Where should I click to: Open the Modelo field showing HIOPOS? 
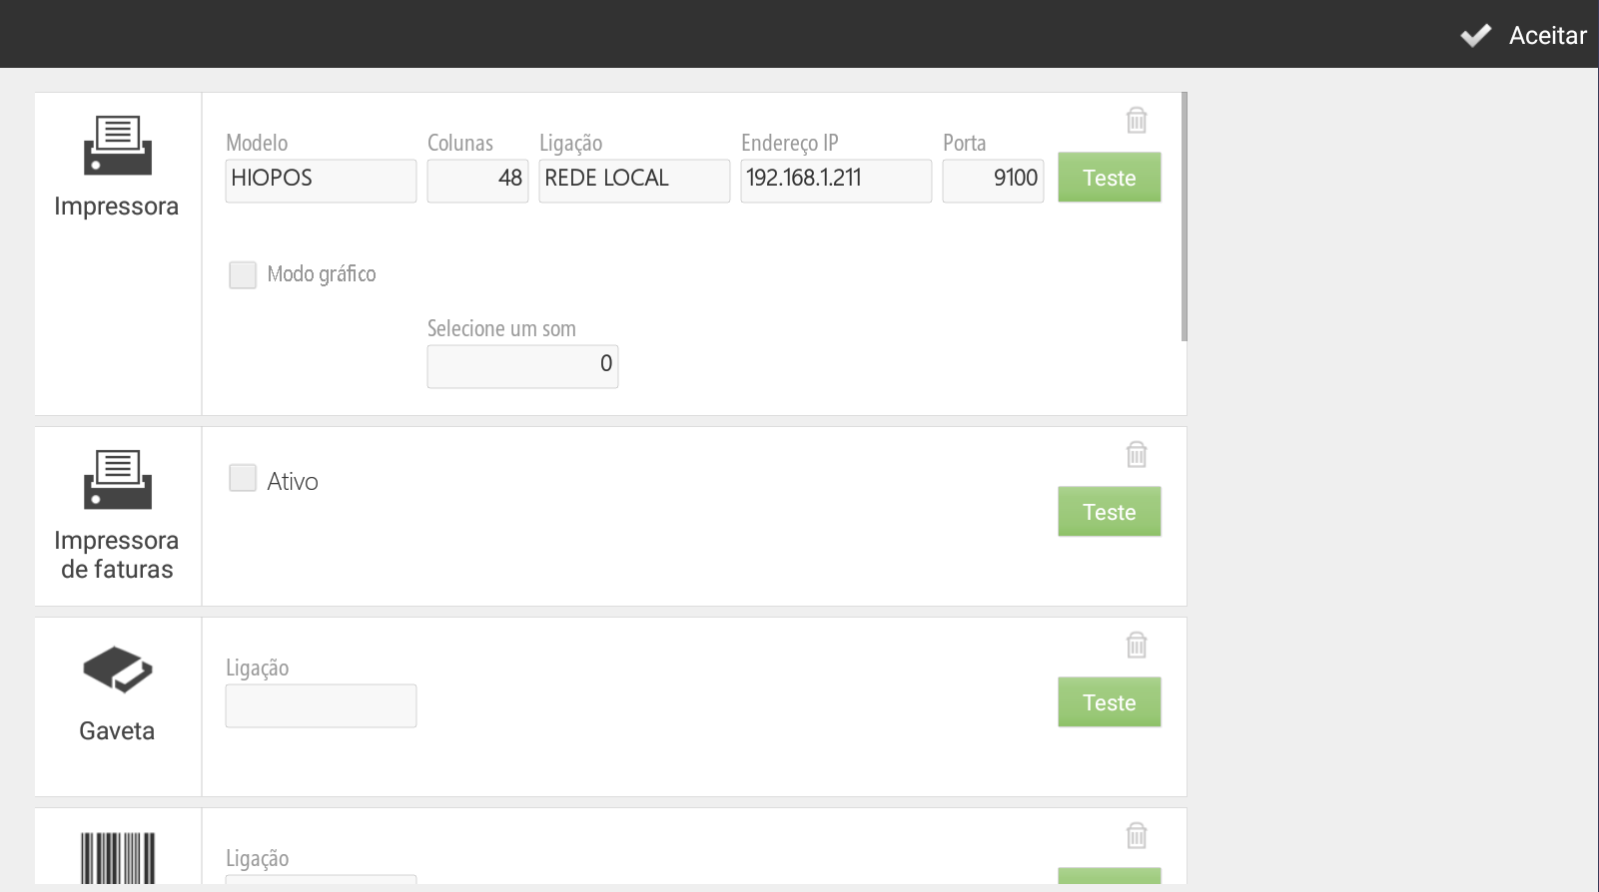(x=321, y=181)
